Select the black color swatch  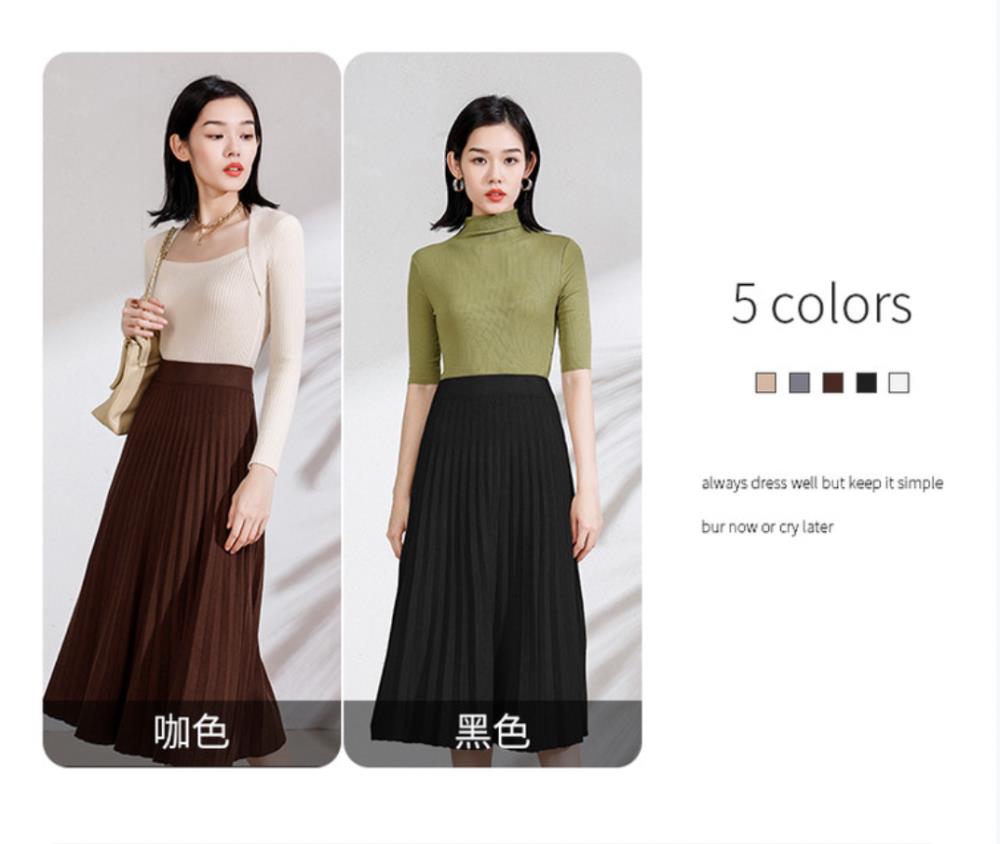coord(865,383)
